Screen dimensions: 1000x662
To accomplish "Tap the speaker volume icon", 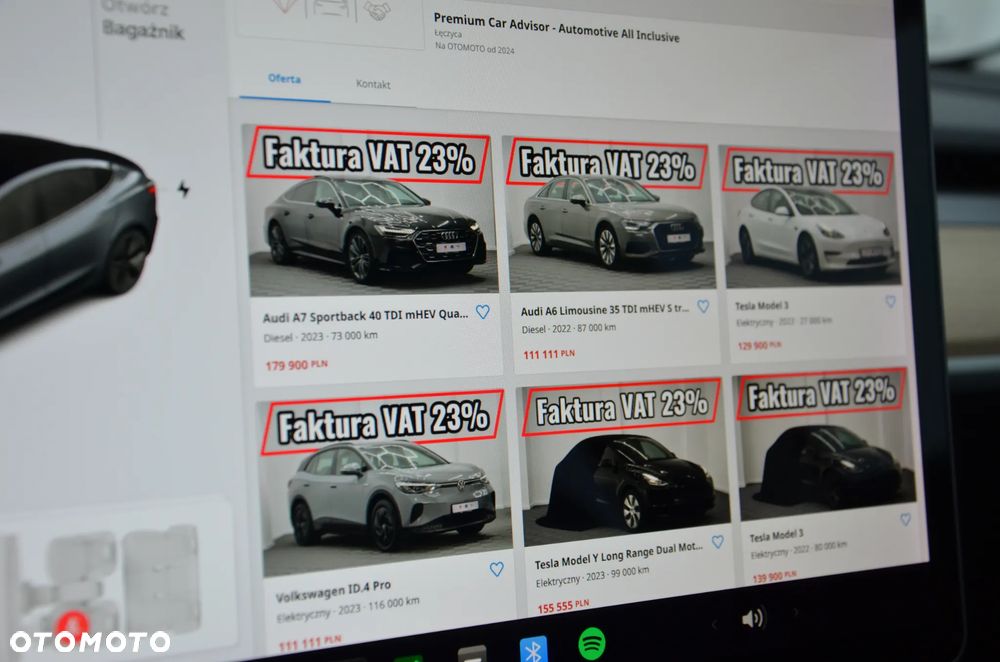I will 753,617.
